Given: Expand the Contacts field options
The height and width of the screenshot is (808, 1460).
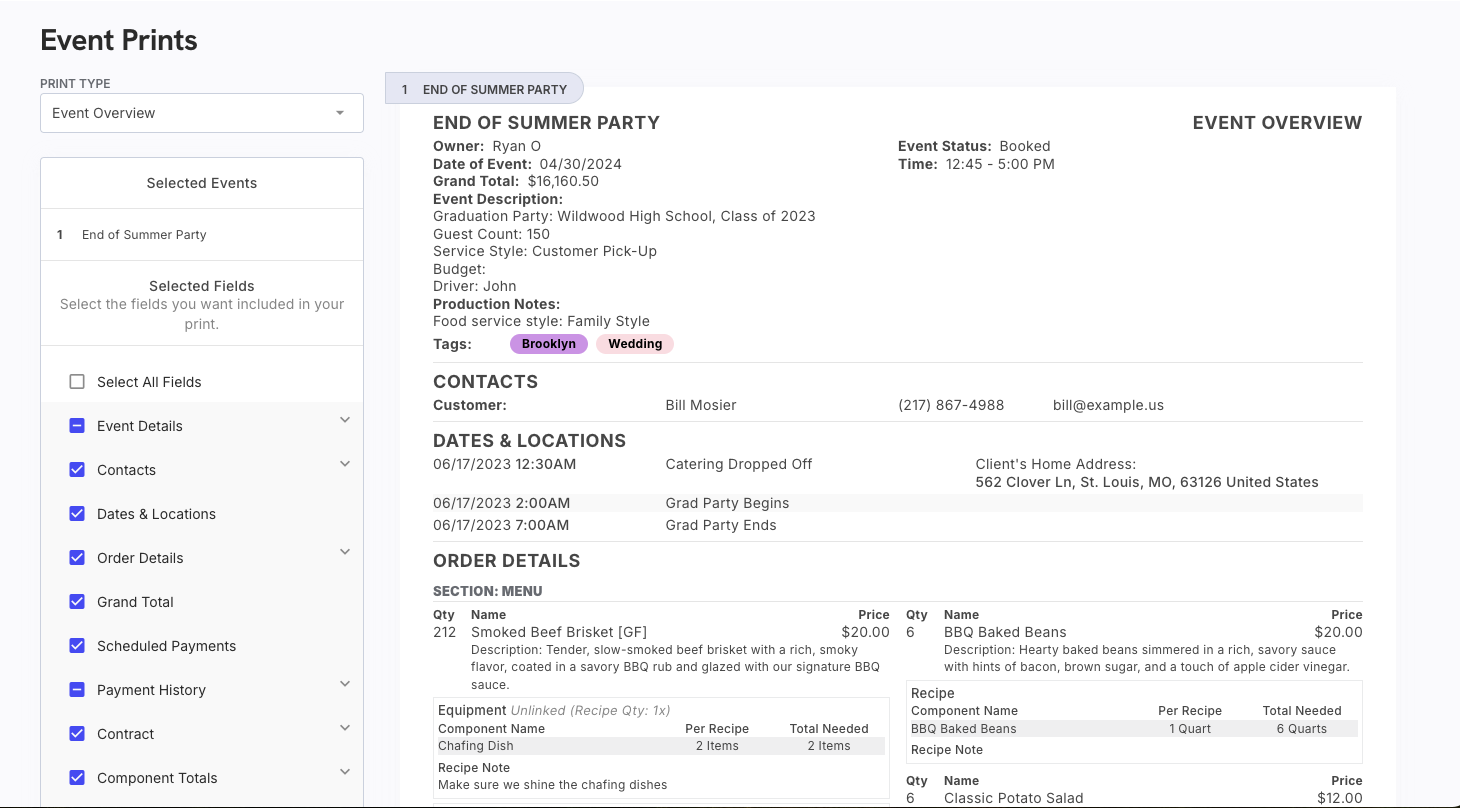Looking at the screenshot, I should (345, 464).
